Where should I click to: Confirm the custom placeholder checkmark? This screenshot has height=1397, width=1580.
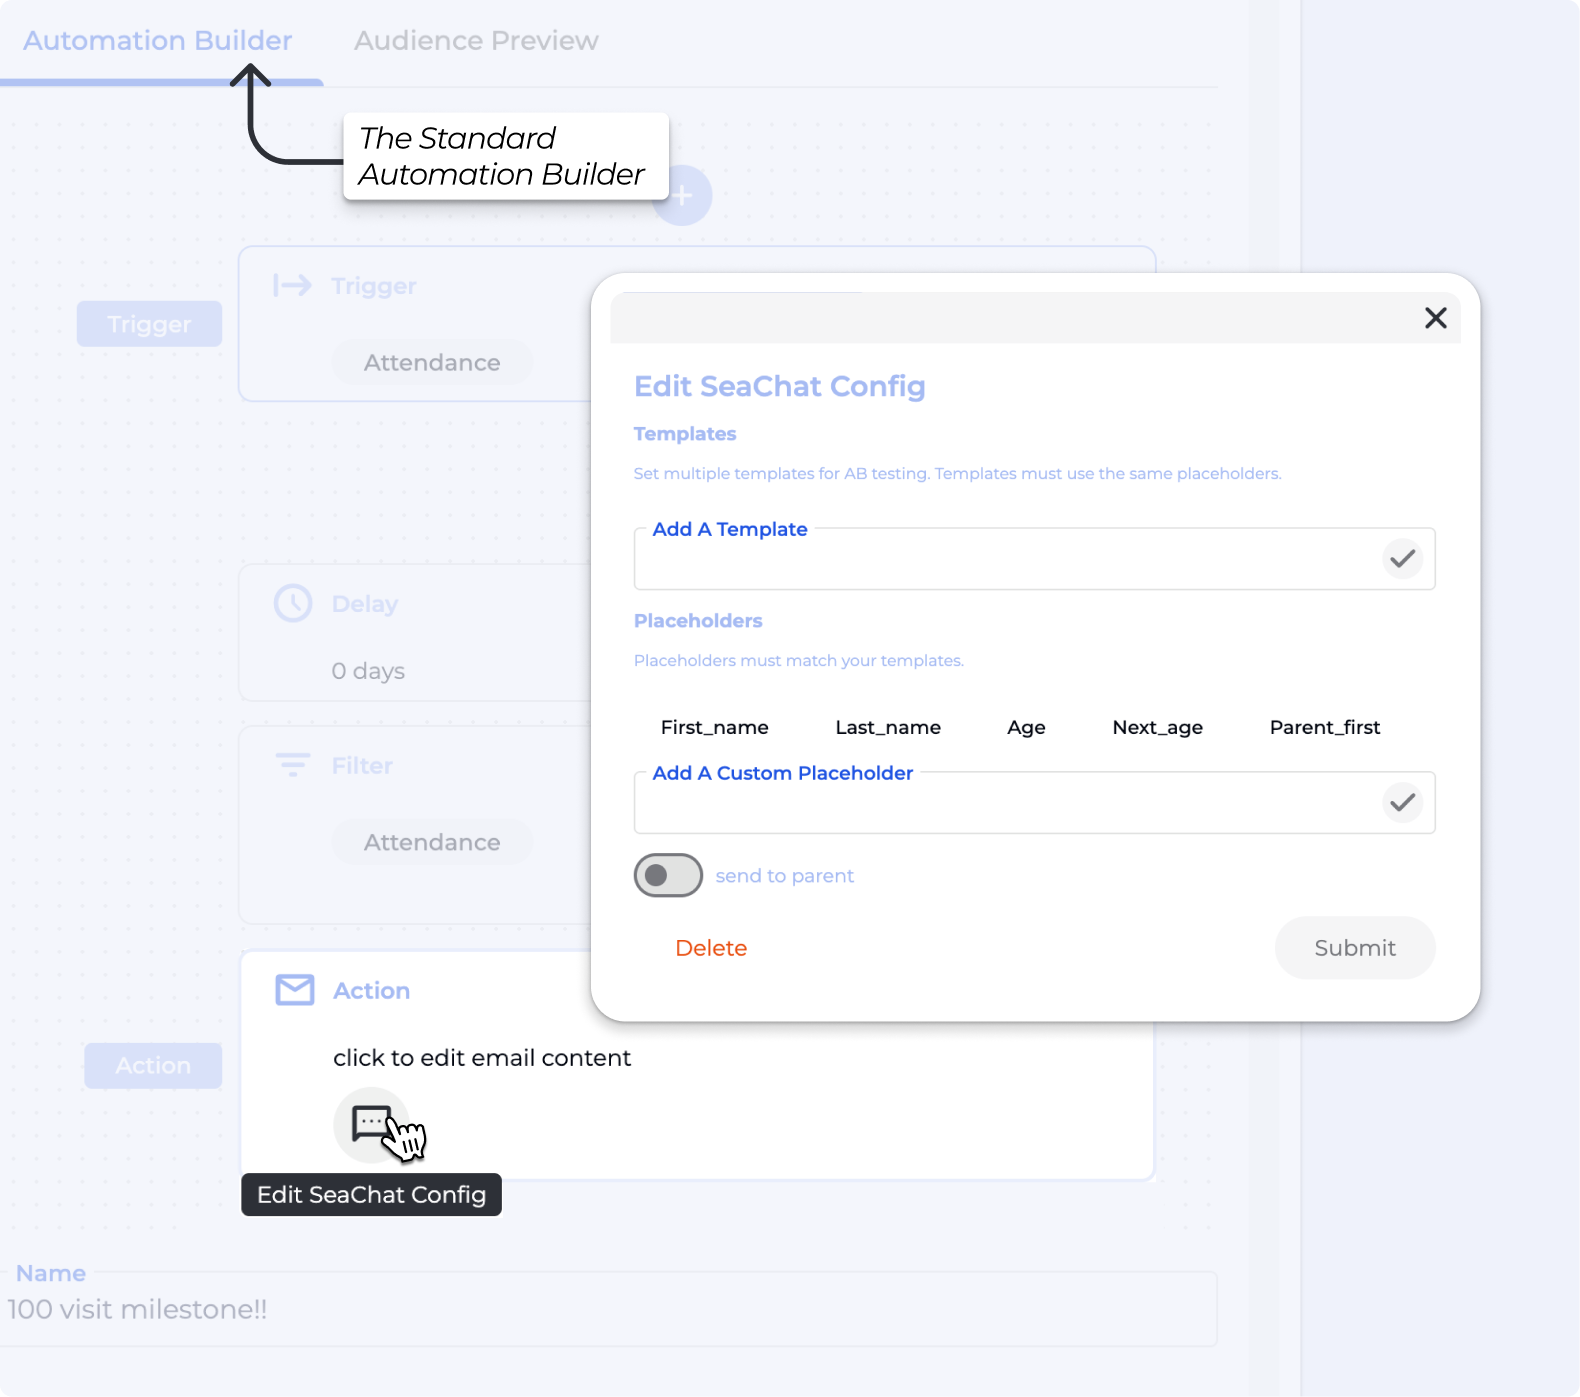coord(1403,802)
